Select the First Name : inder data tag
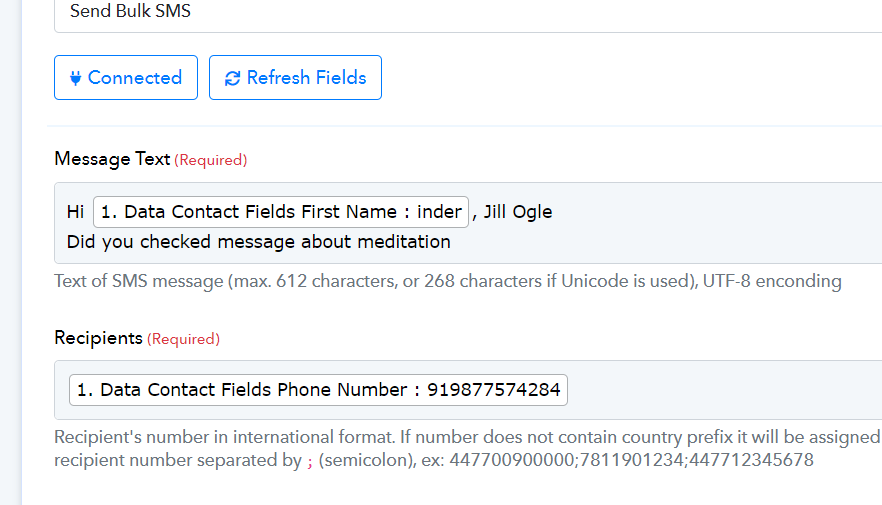The image size is (882, 505). [x=281, y=212]
